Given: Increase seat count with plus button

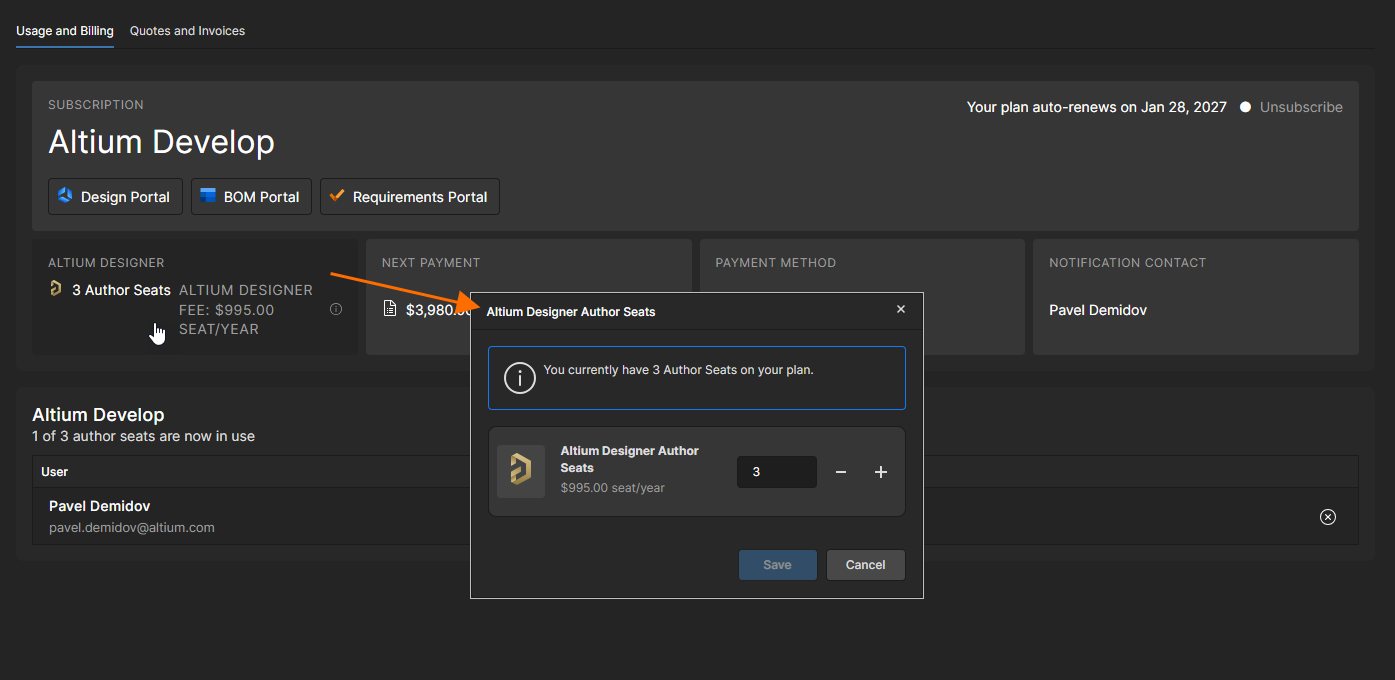Looking at the screenshot, I should pos(881,472).
